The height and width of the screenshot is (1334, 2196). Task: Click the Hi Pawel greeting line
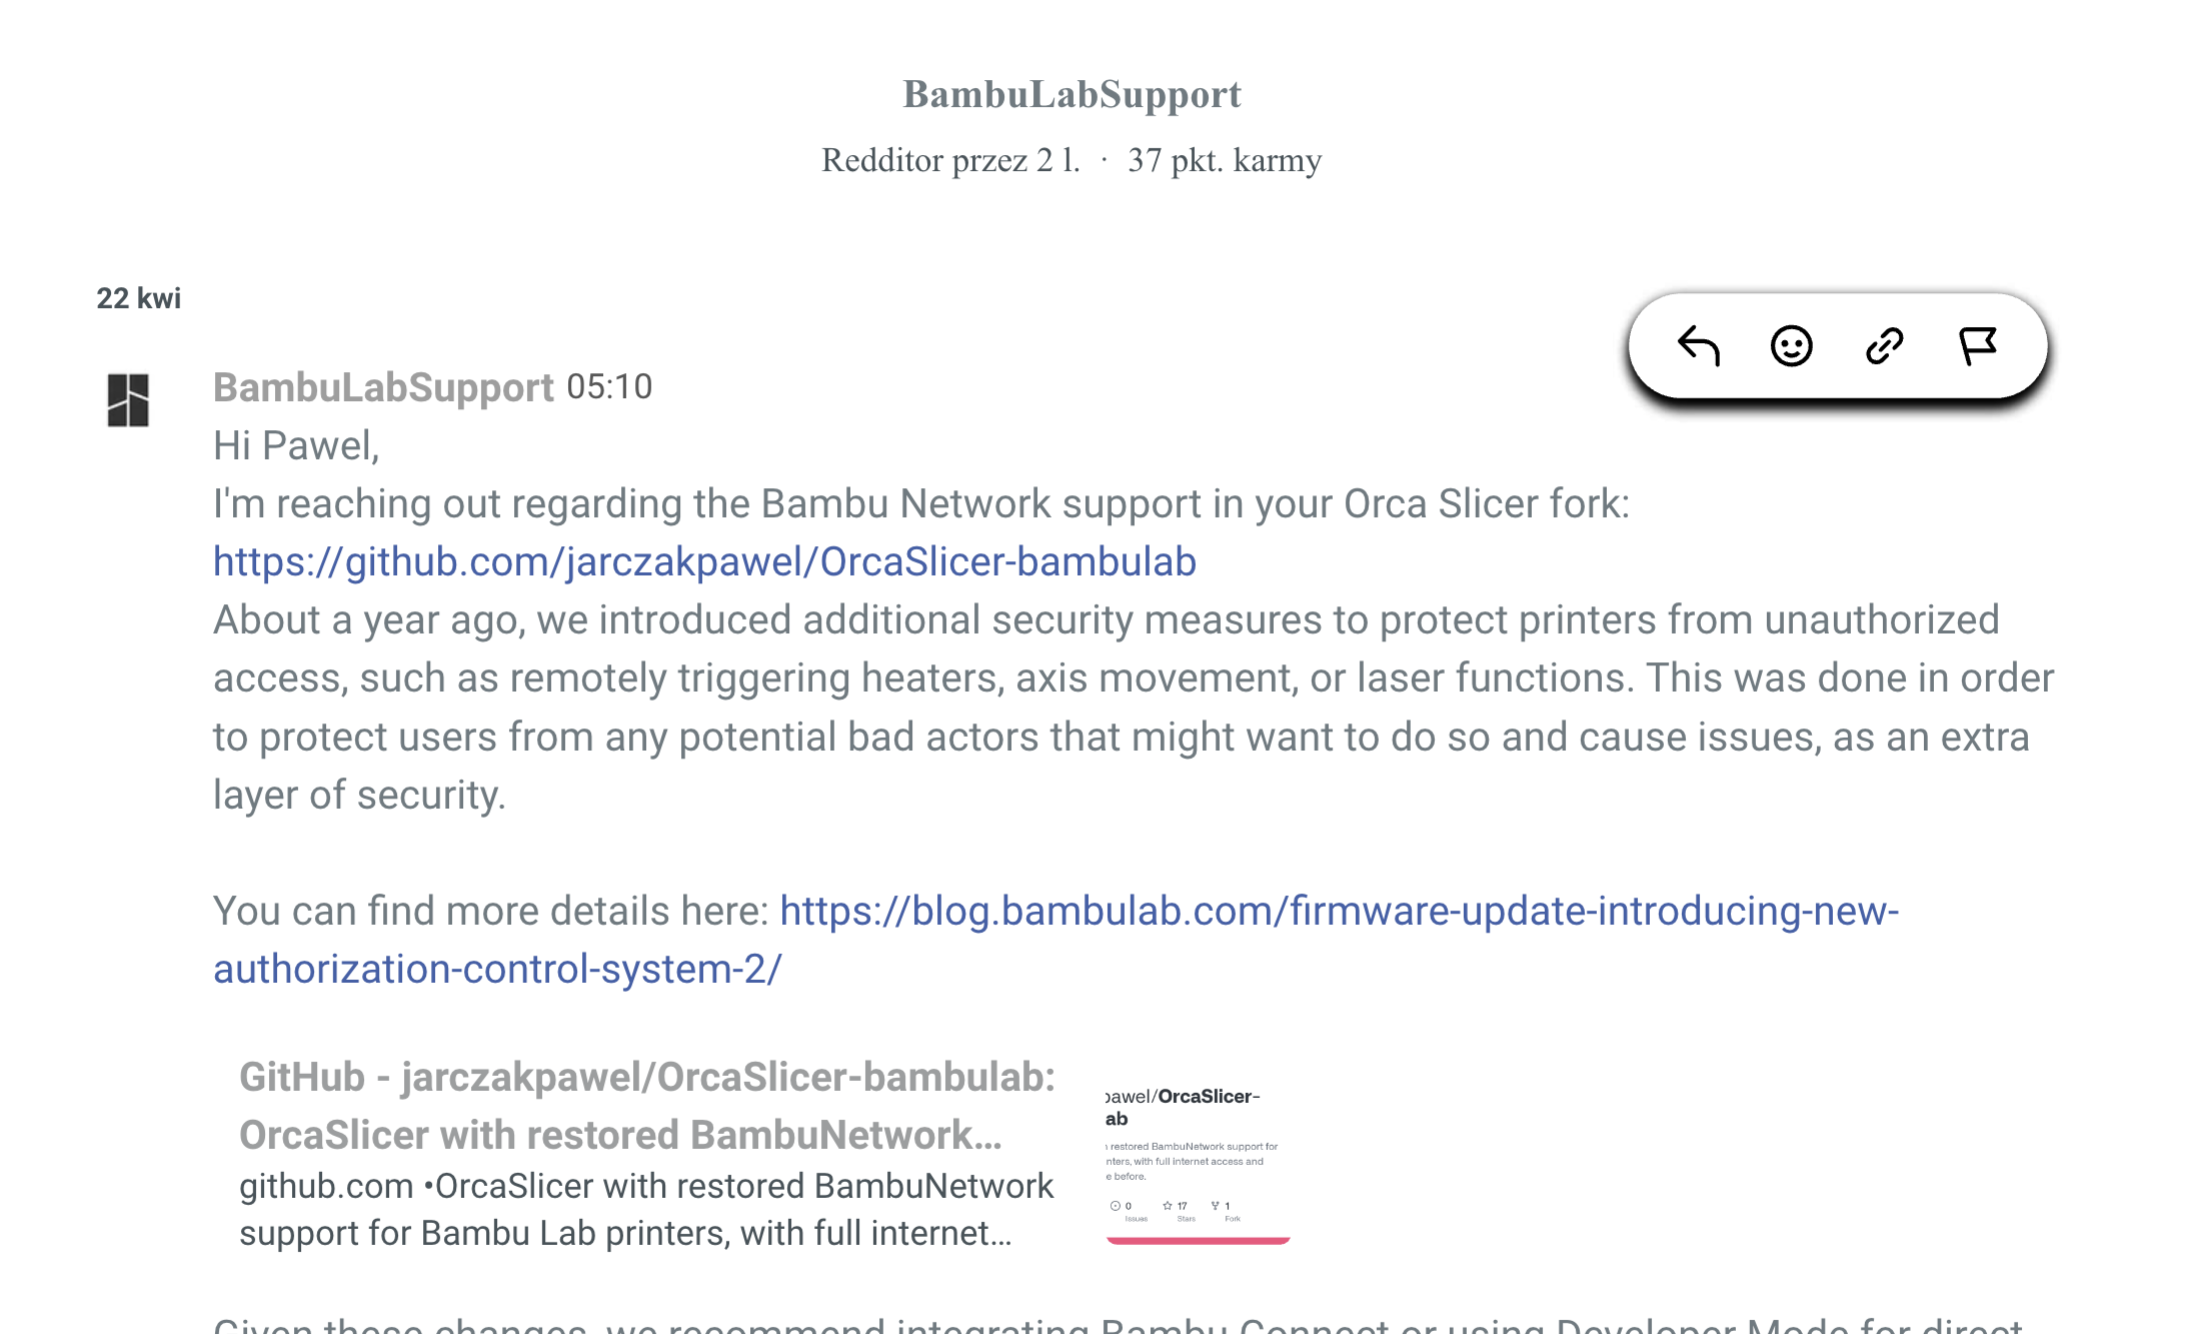[296, 446]
